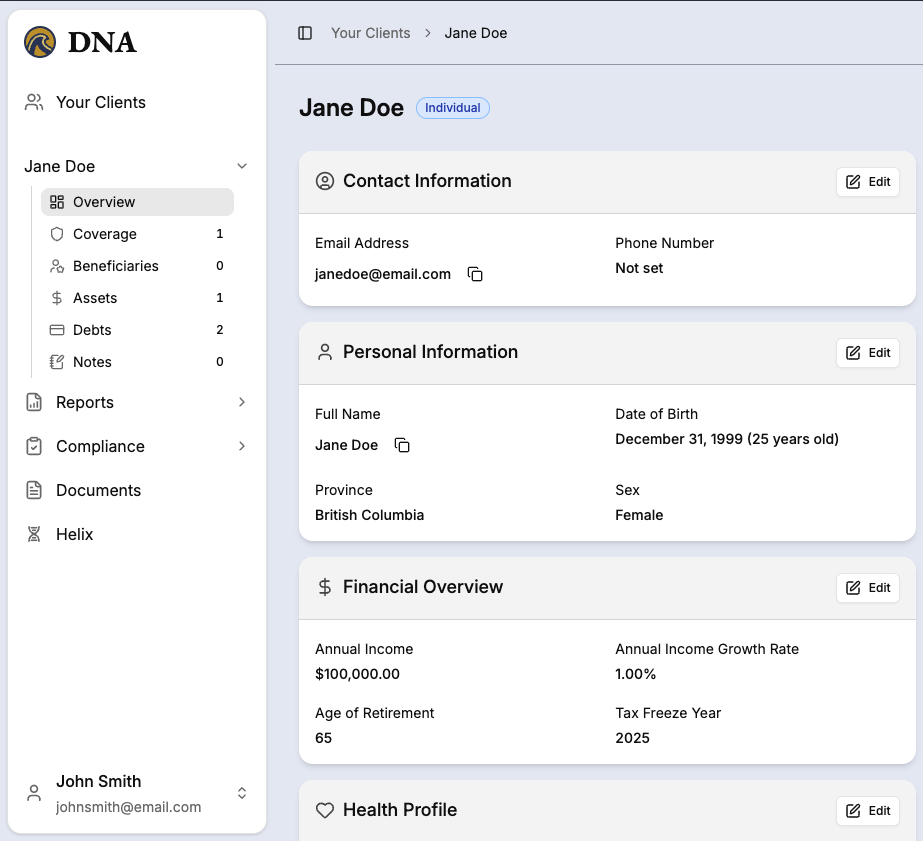Open the Assets section
The image size is (923, 841).
coord(95,298)
